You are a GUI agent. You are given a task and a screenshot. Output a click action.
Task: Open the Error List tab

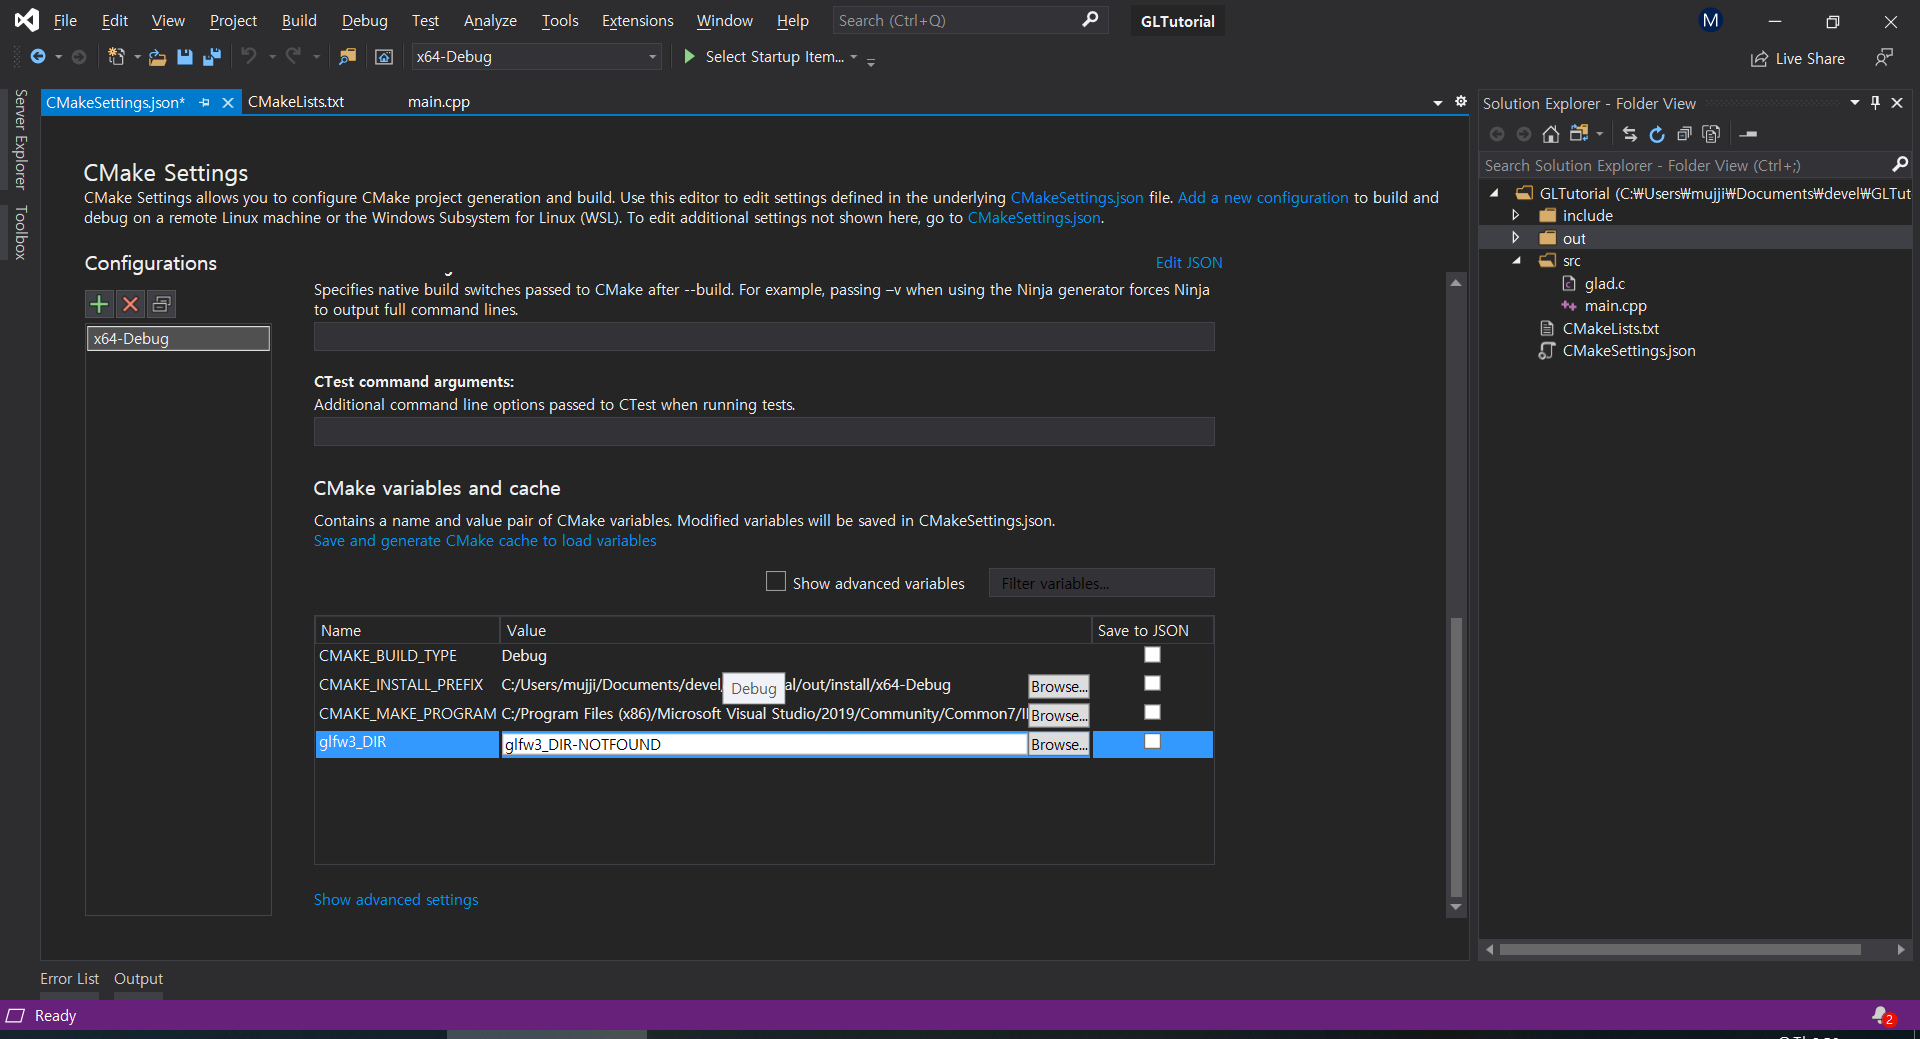point(69,979)
